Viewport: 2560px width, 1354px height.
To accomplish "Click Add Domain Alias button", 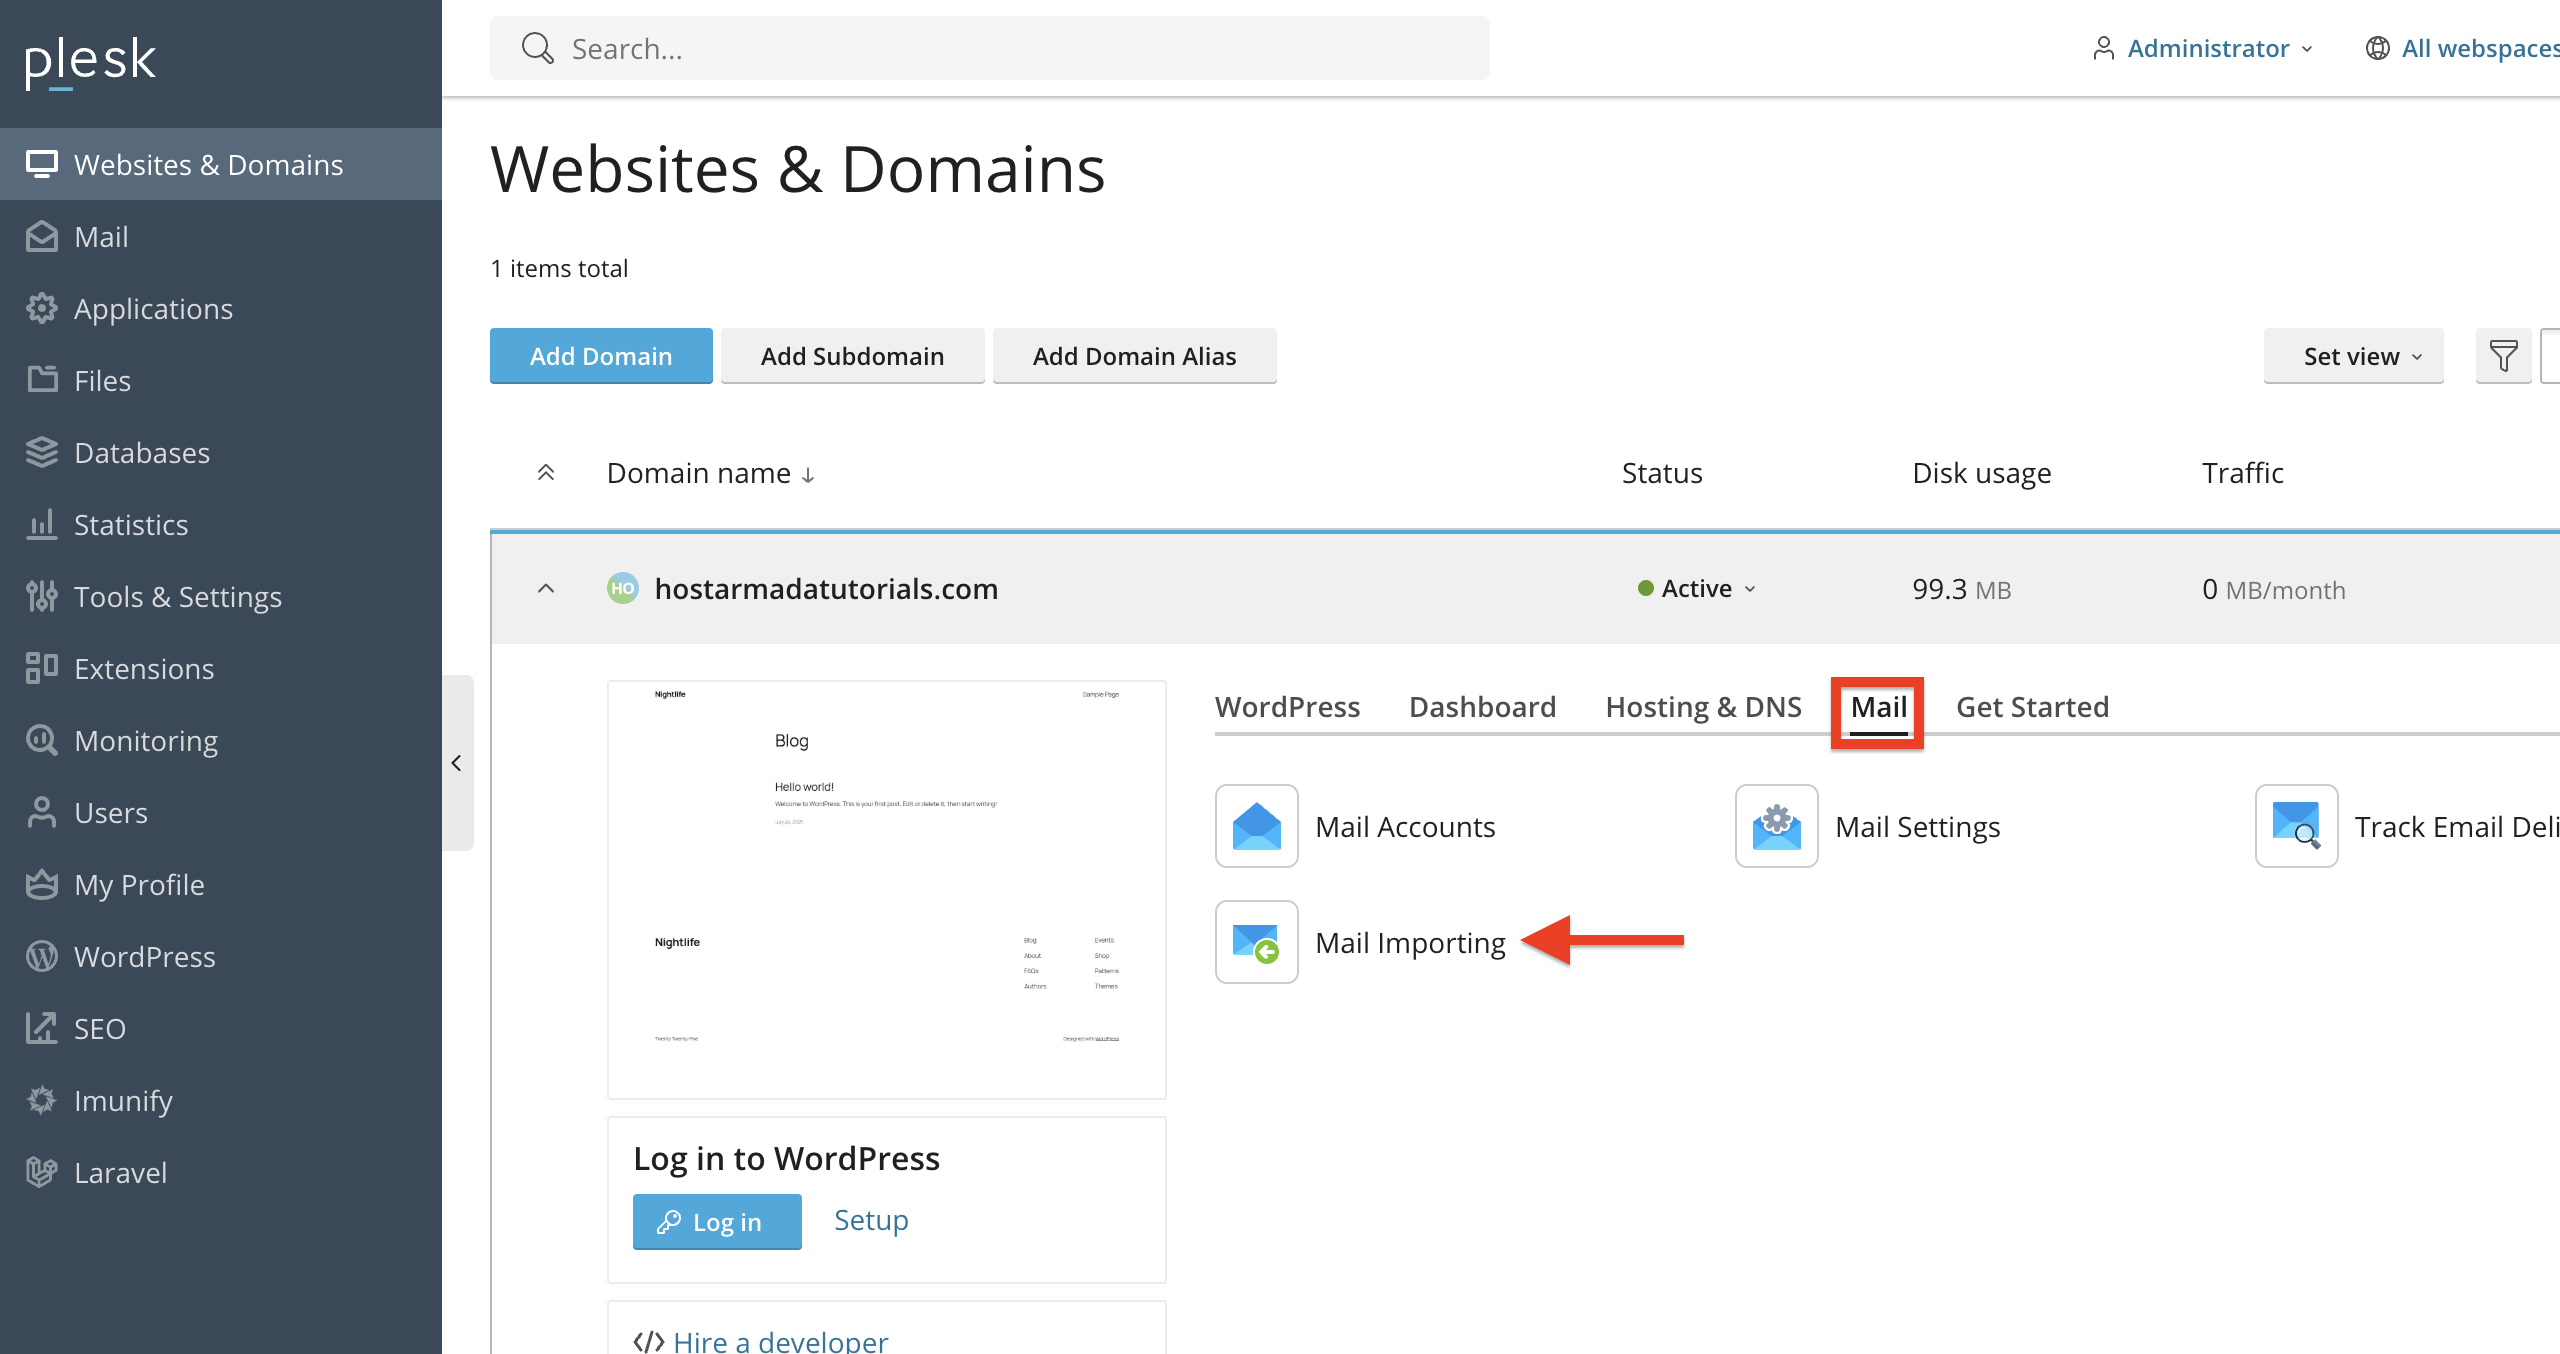I will coord(1134,356).
